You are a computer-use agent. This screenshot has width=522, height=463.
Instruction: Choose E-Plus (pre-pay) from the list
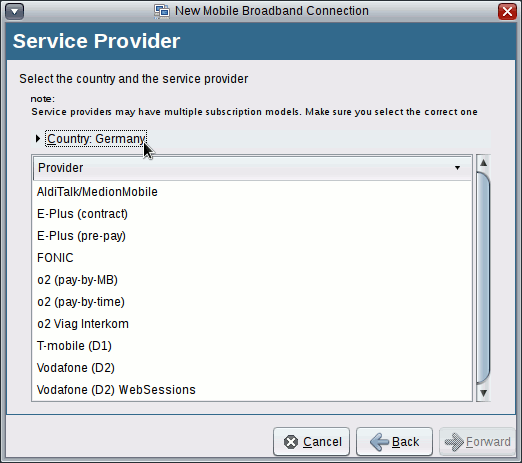tap(252, 236)
